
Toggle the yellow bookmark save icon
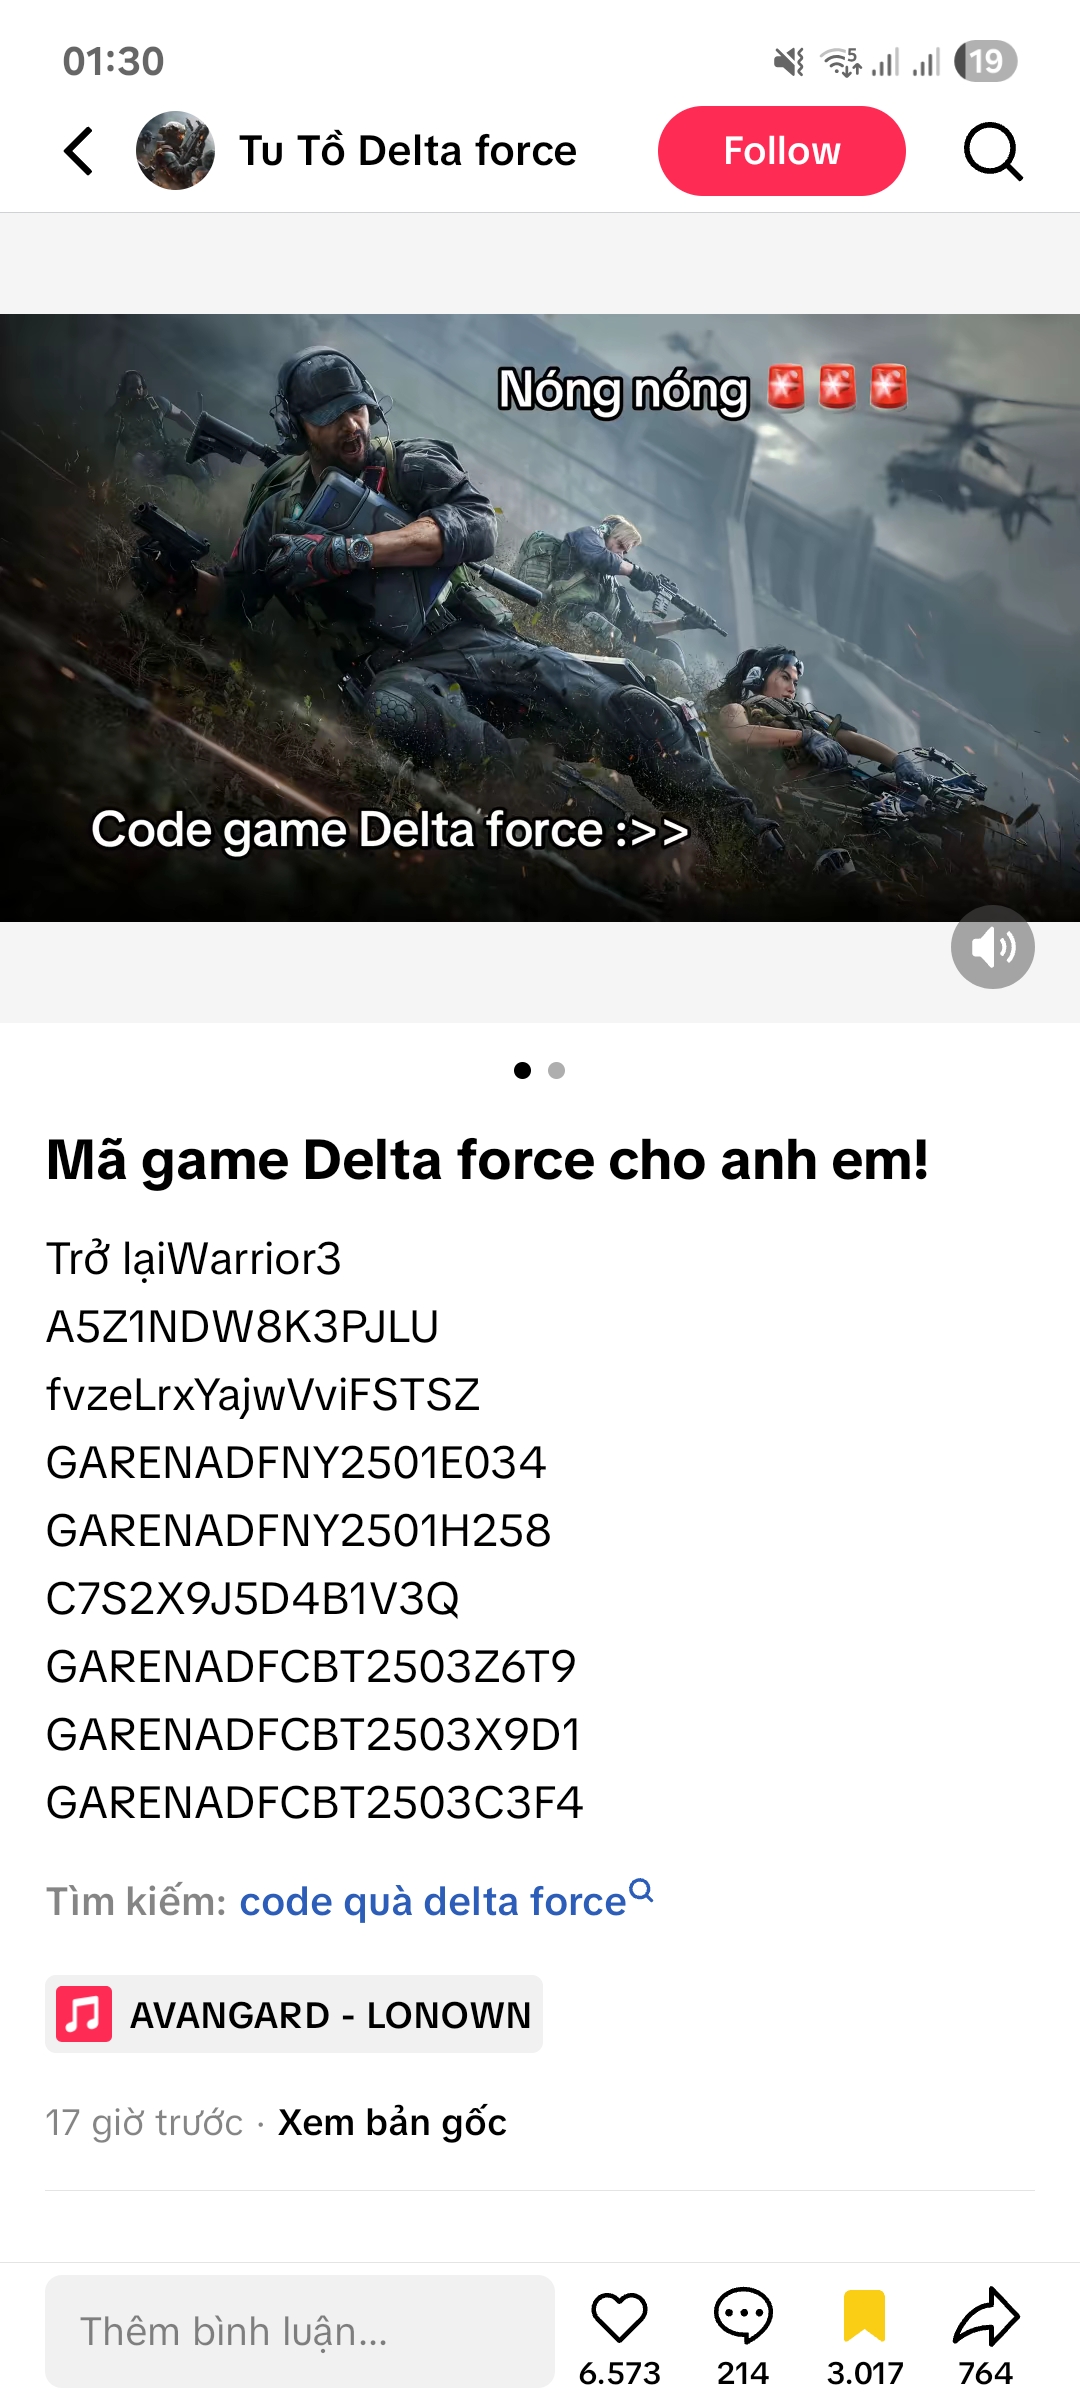click(865, 2316)
